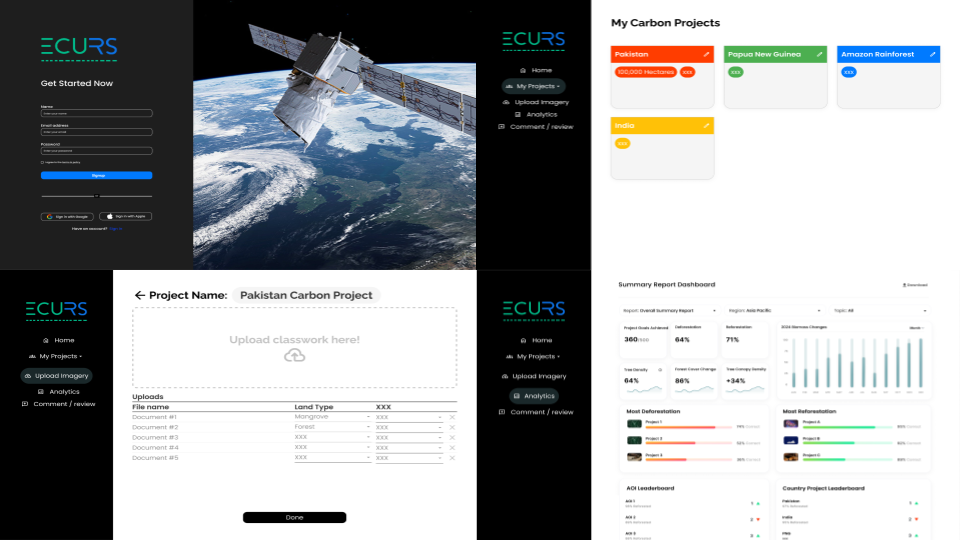Screen dimensions: 960x540
Task: Click the Email address input field
Action: pos(97,132)
